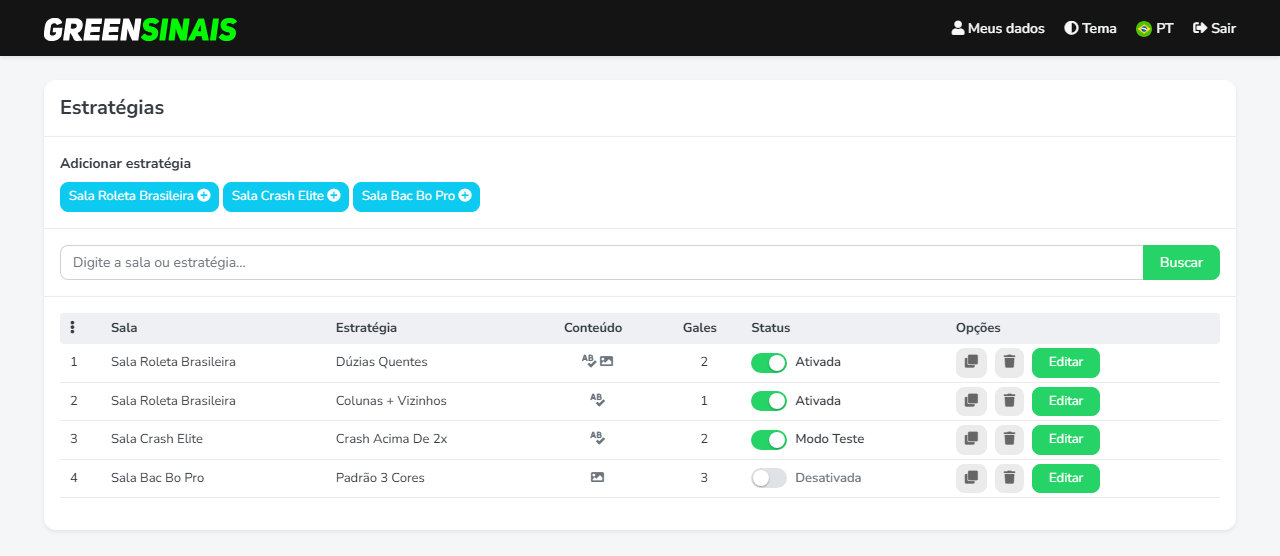The image size is (1280, 556).
Task: Click the Buscar button
Action: click(x=1181, y=262)
